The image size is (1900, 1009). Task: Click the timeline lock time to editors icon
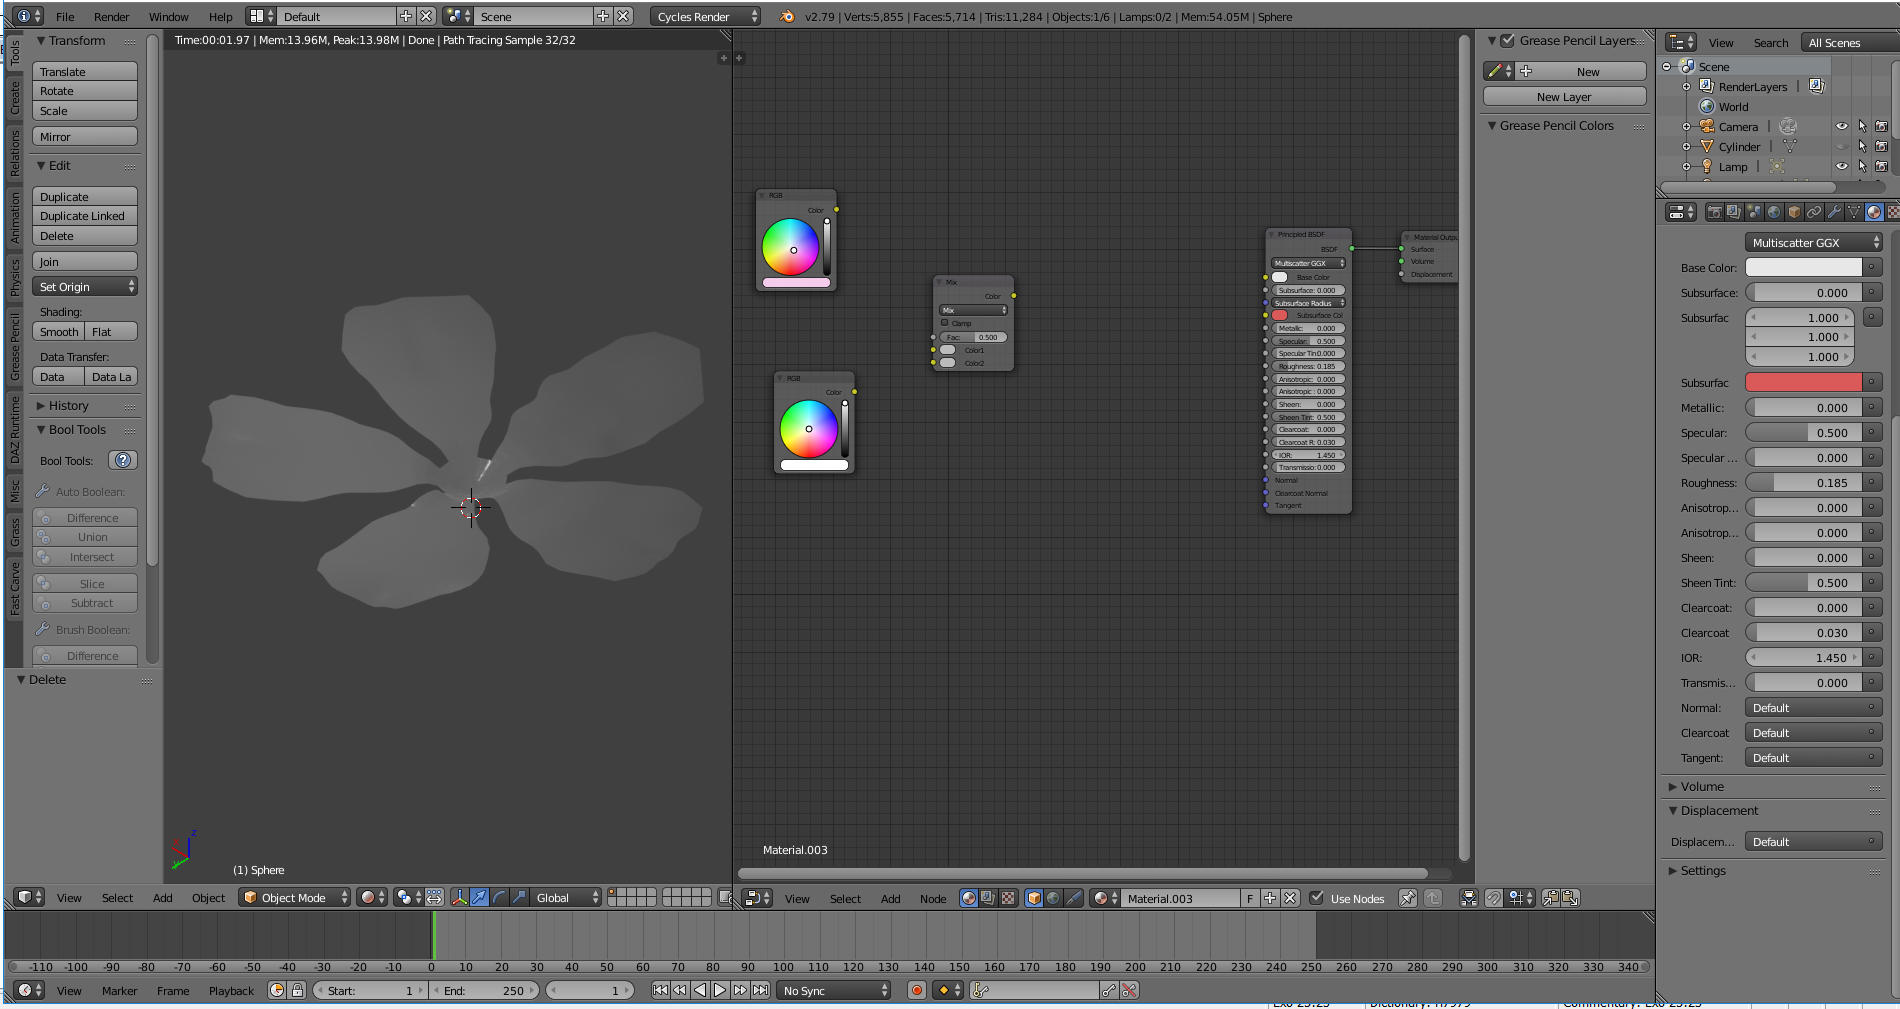[297, 990]
